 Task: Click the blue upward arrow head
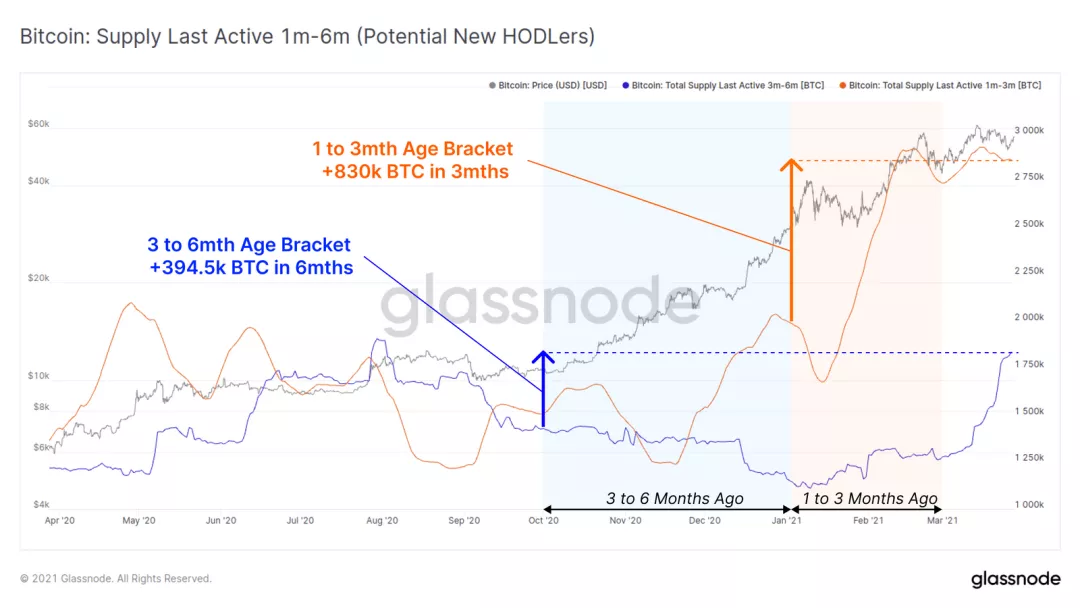click(x=543, y=357)
